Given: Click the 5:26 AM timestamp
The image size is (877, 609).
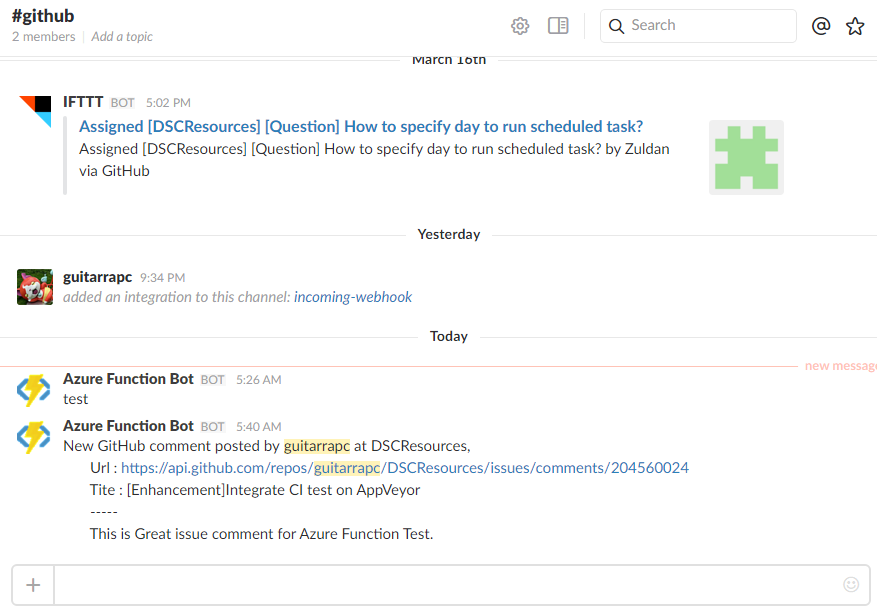Looking at the screenshot, I should tap(258, 380).
